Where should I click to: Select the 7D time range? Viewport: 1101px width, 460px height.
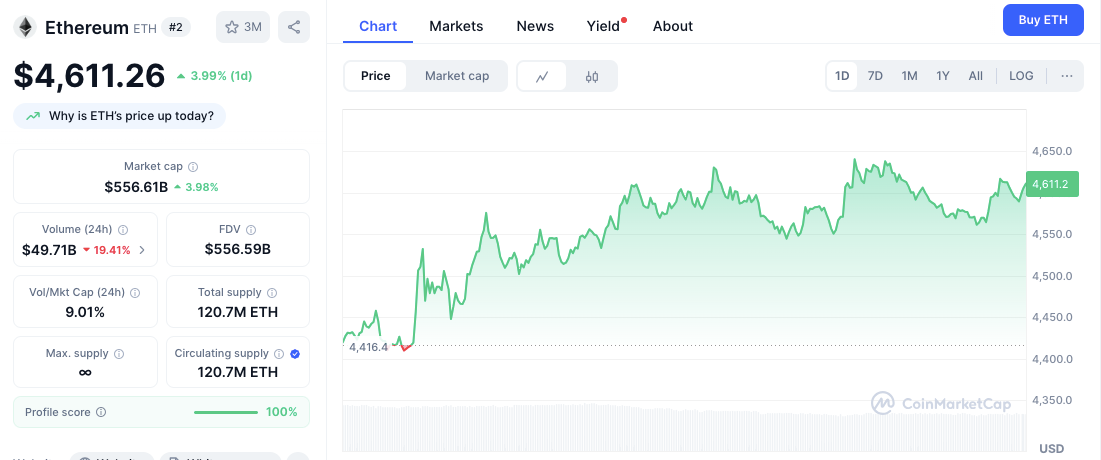(x=875, y=76)
